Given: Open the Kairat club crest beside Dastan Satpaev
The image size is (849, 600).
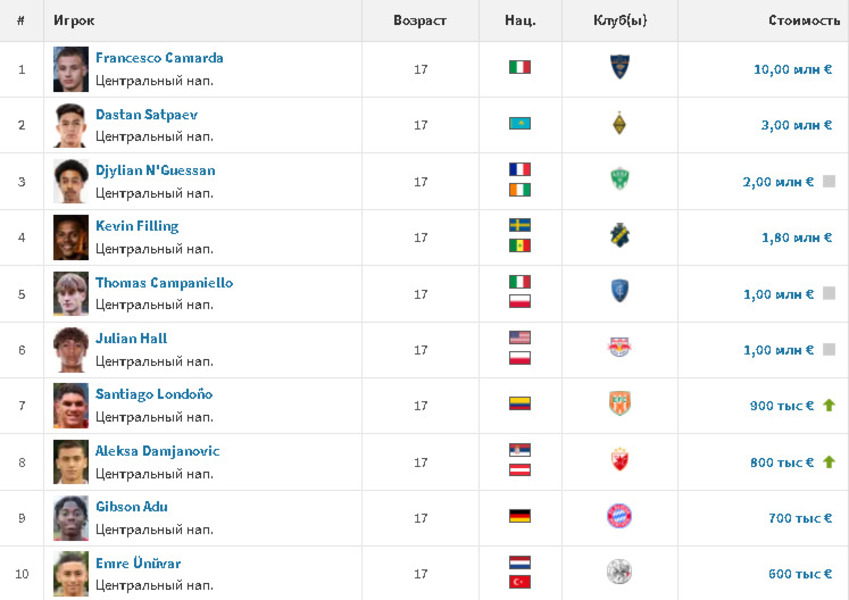Looking at the screenshot, I should pos(620,124).
